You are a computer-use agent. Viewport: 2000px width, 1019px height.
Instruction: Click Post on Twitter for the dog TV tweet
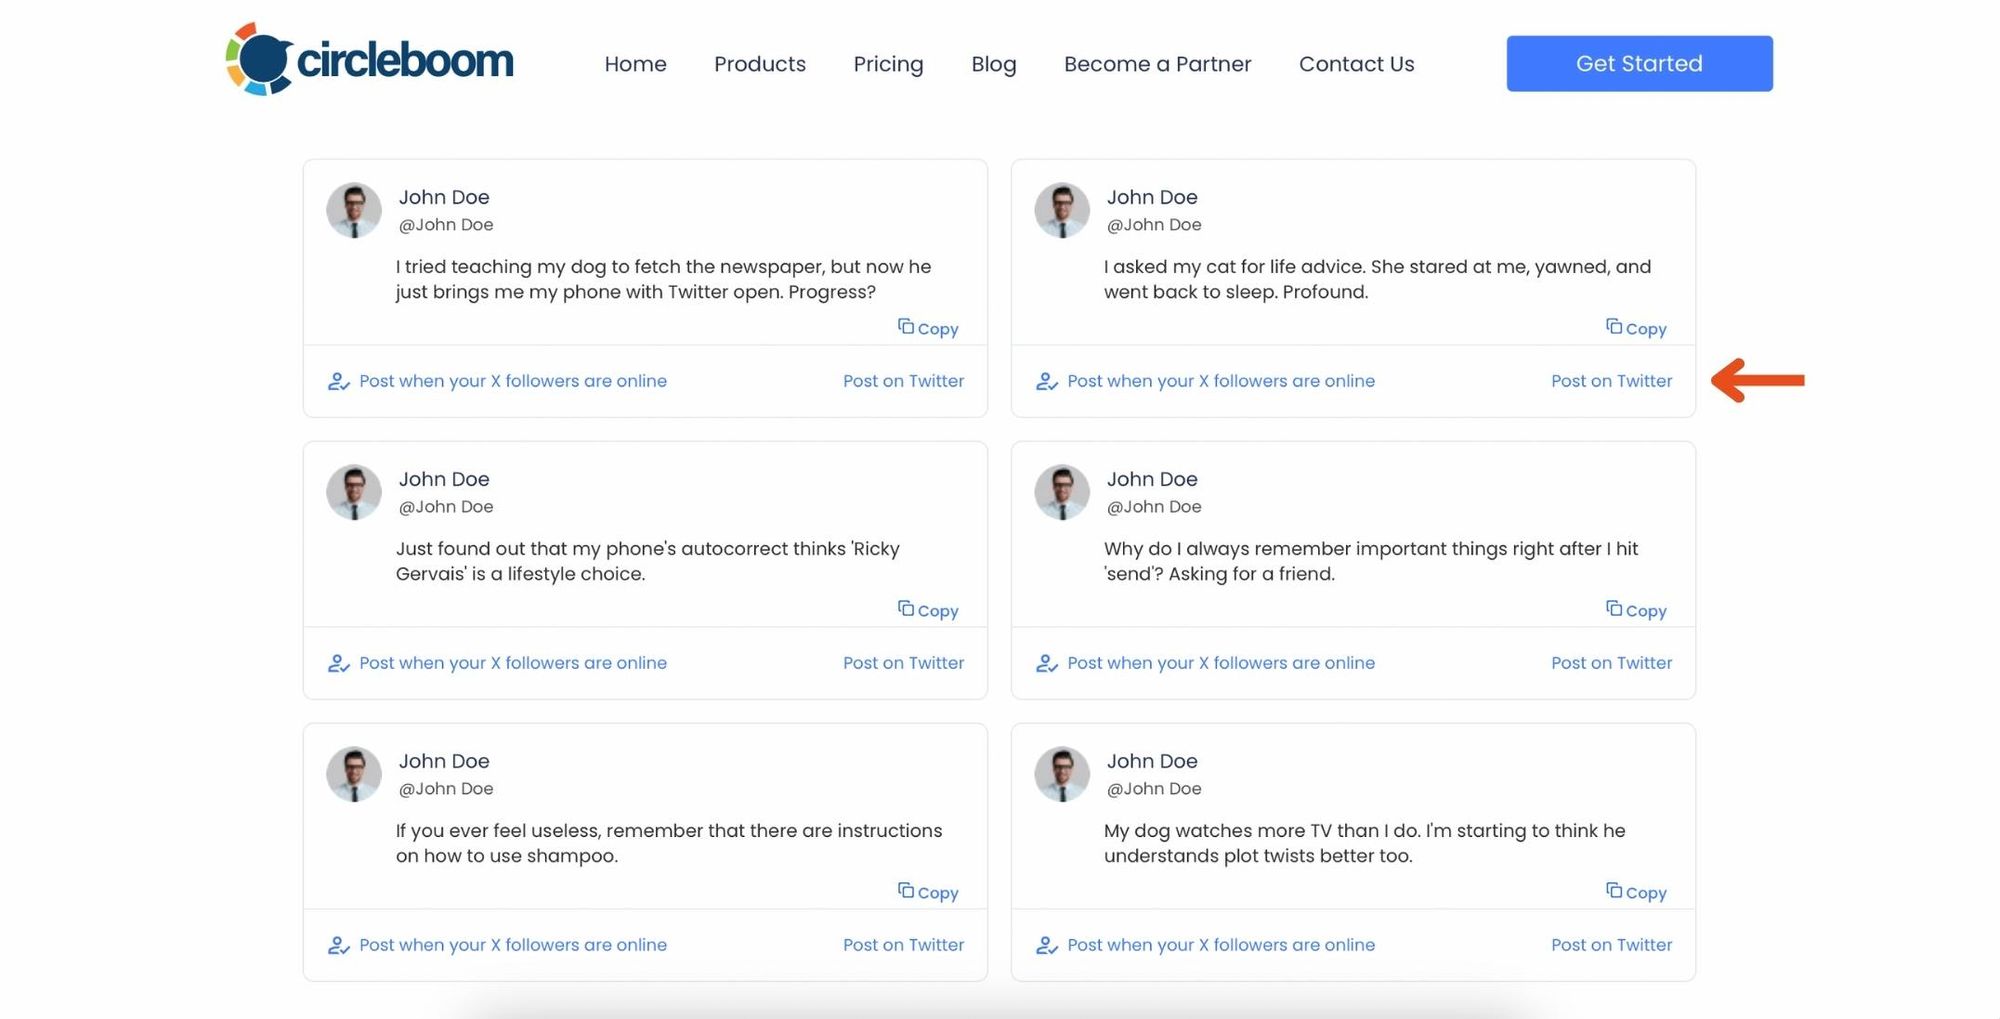1611,944
